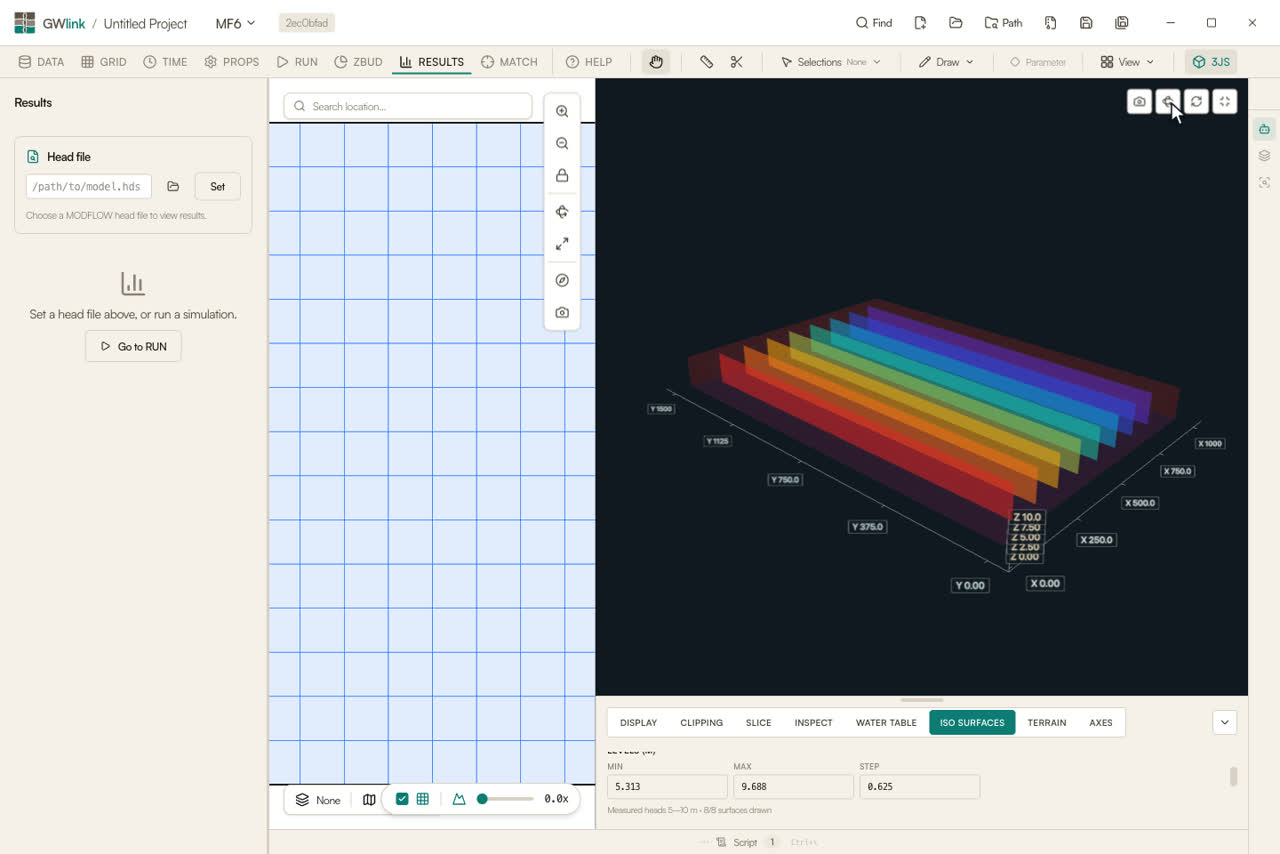Browse for head file folder icon

pos(173,187)
